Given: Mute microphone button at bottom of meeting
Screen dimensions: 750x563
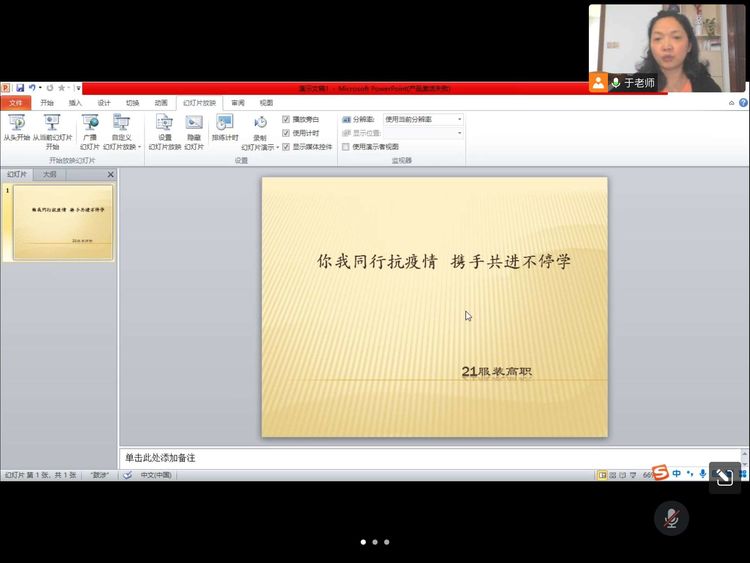Looking at the screenshot, I should click(x=672, y=517).
